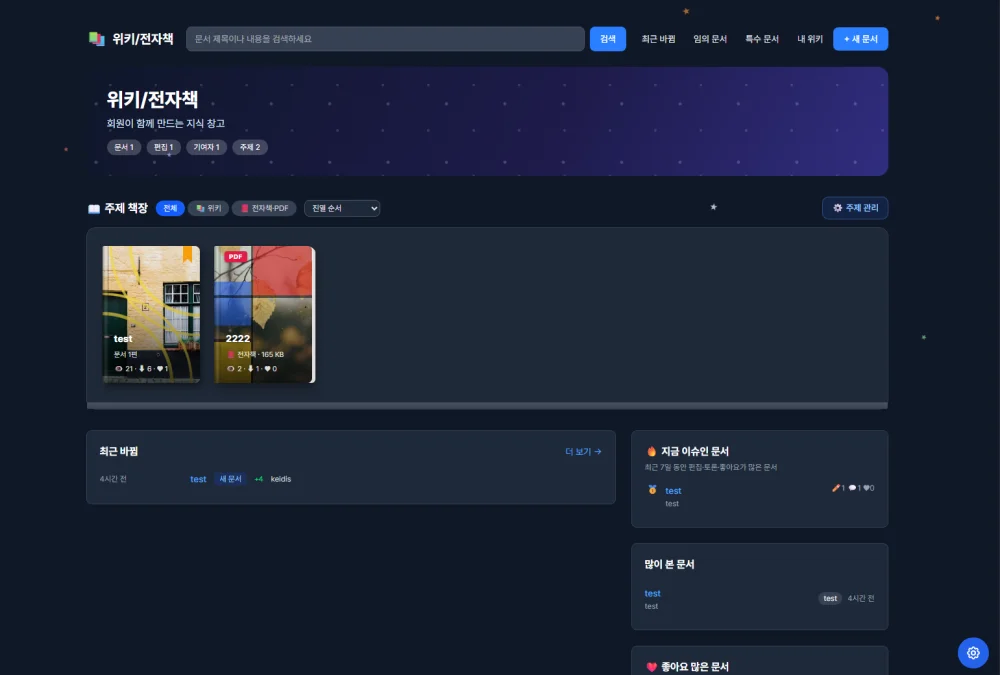
Task: Click the pink heart icon beside 좋아요 많은 문서
Action: click(651, 667)
